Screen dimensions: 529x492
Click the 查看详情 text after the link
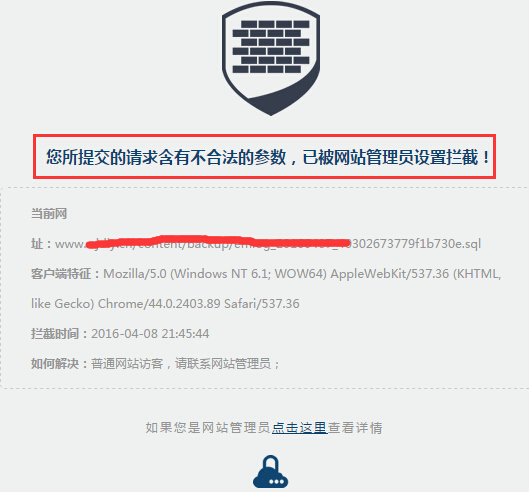click(355, 428)
